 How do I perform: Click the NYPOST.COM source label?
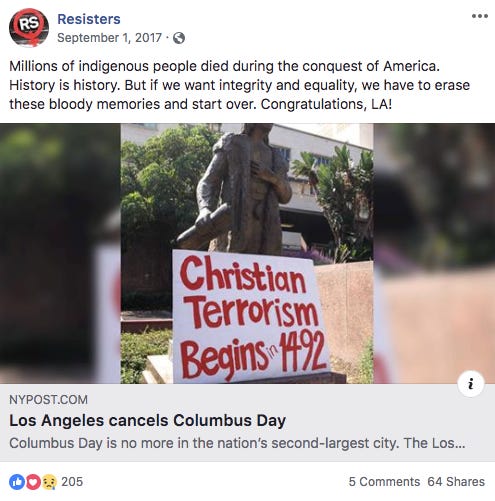point(48,400)
